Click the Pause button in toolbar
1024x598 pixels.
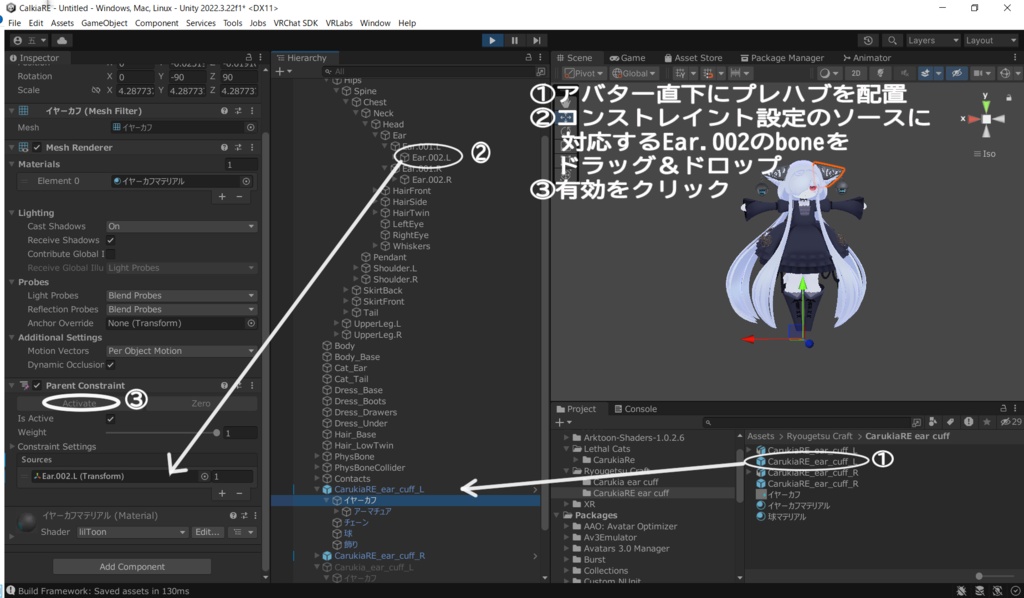[x=515, y=40]
